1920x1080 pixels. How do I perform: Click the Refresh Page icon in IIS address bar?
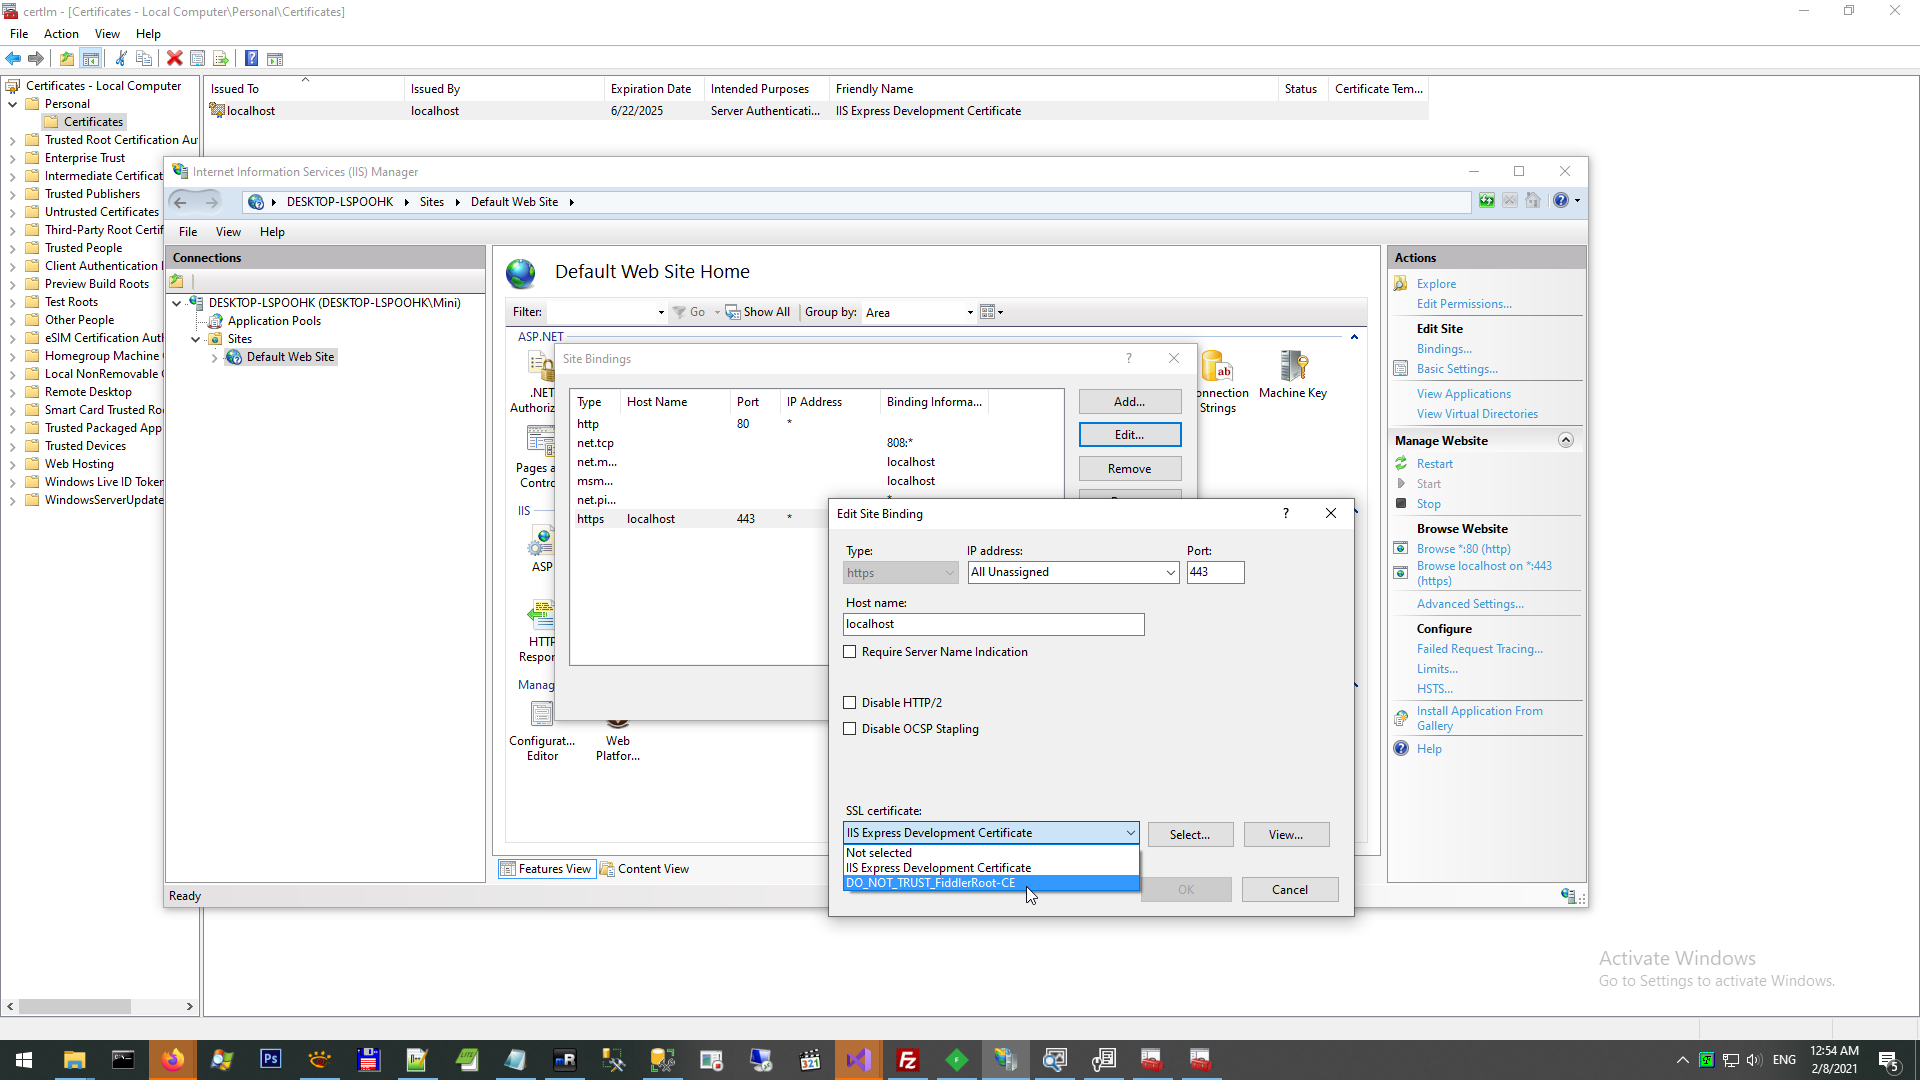(1487, 201)
